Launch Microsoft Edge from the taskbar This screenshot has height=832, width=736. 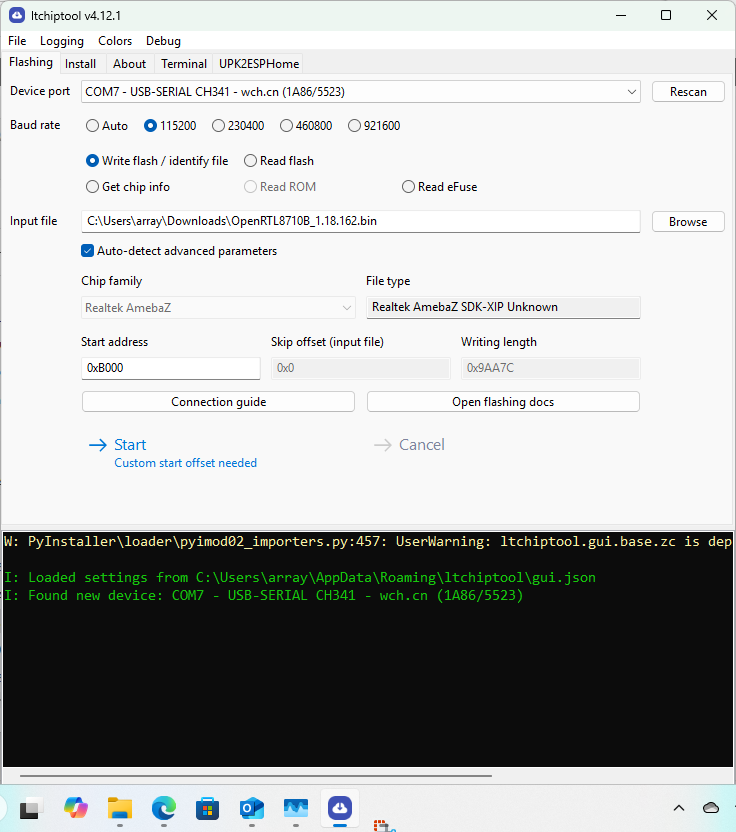[x=164, y=808]
